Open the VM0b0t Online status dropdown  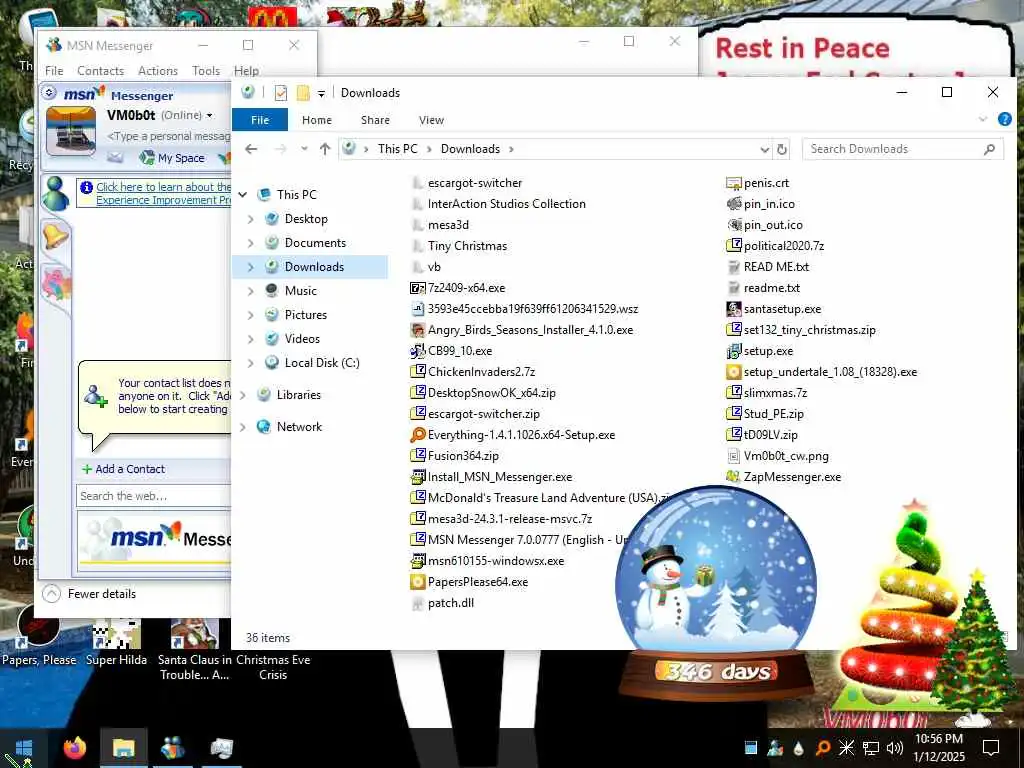(210, 115)
